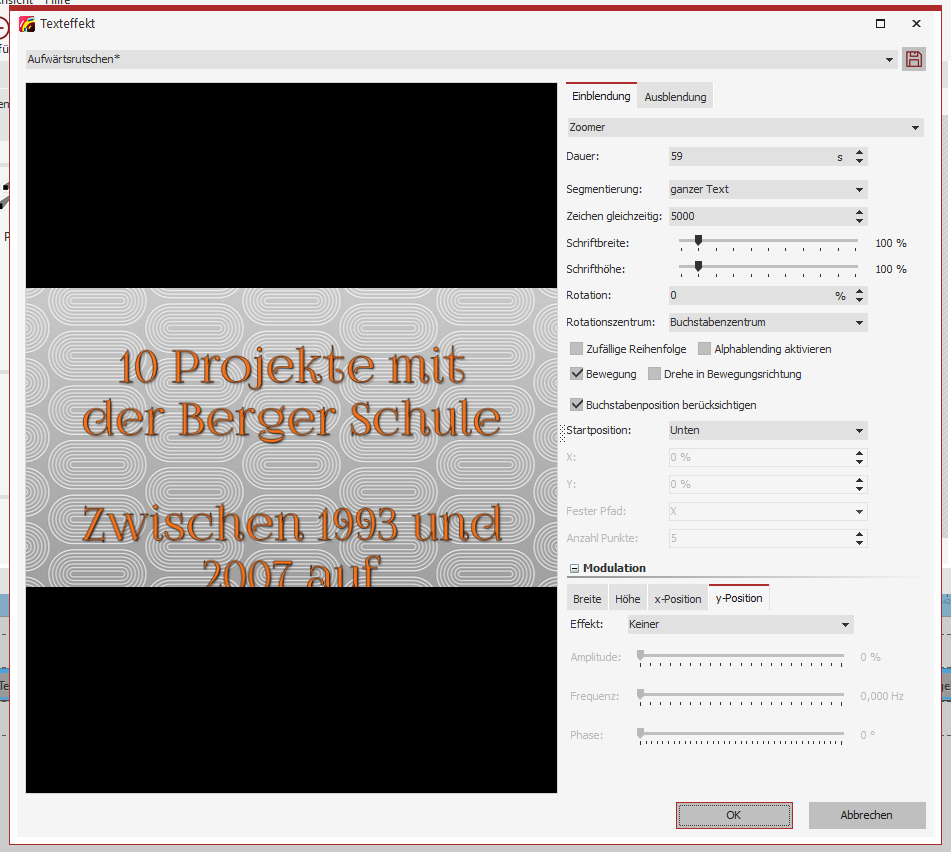Image resolution: width=951 pixels, height=852 pixels.
Task: Open the Segmentierung dropdown
Action: click(x=767, y=189)
